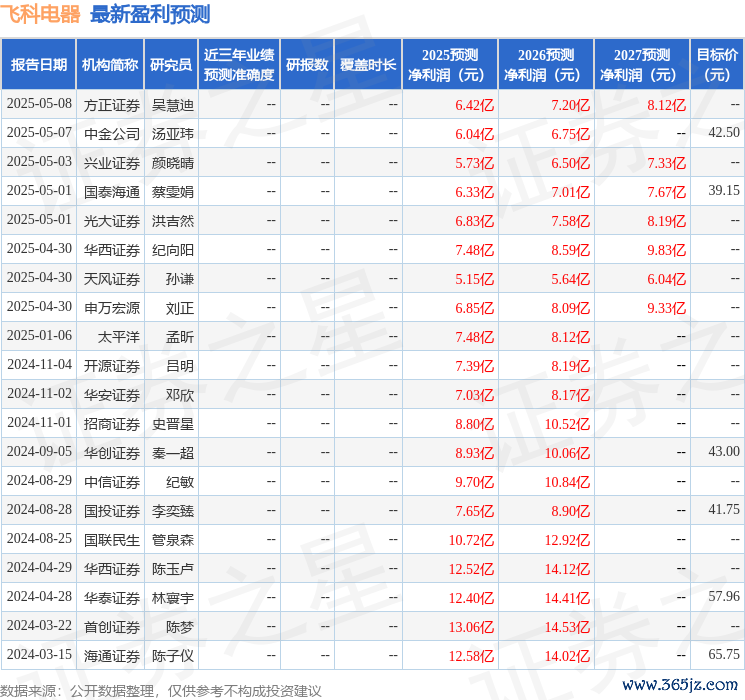Click date 2025-01-06
This screenshot has height=700, width=745.
tap(39, 336)
